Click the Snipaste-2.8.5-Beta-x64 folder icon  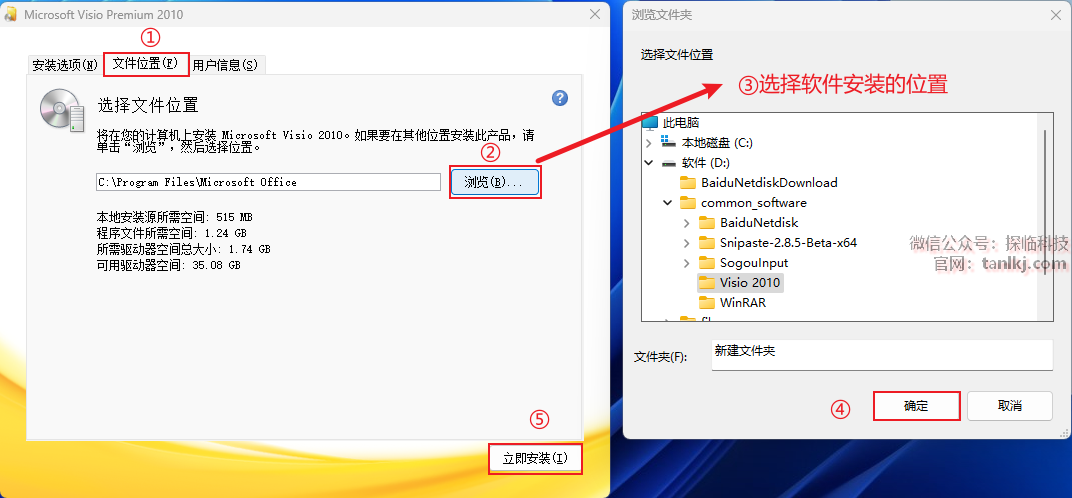point(707,243)
